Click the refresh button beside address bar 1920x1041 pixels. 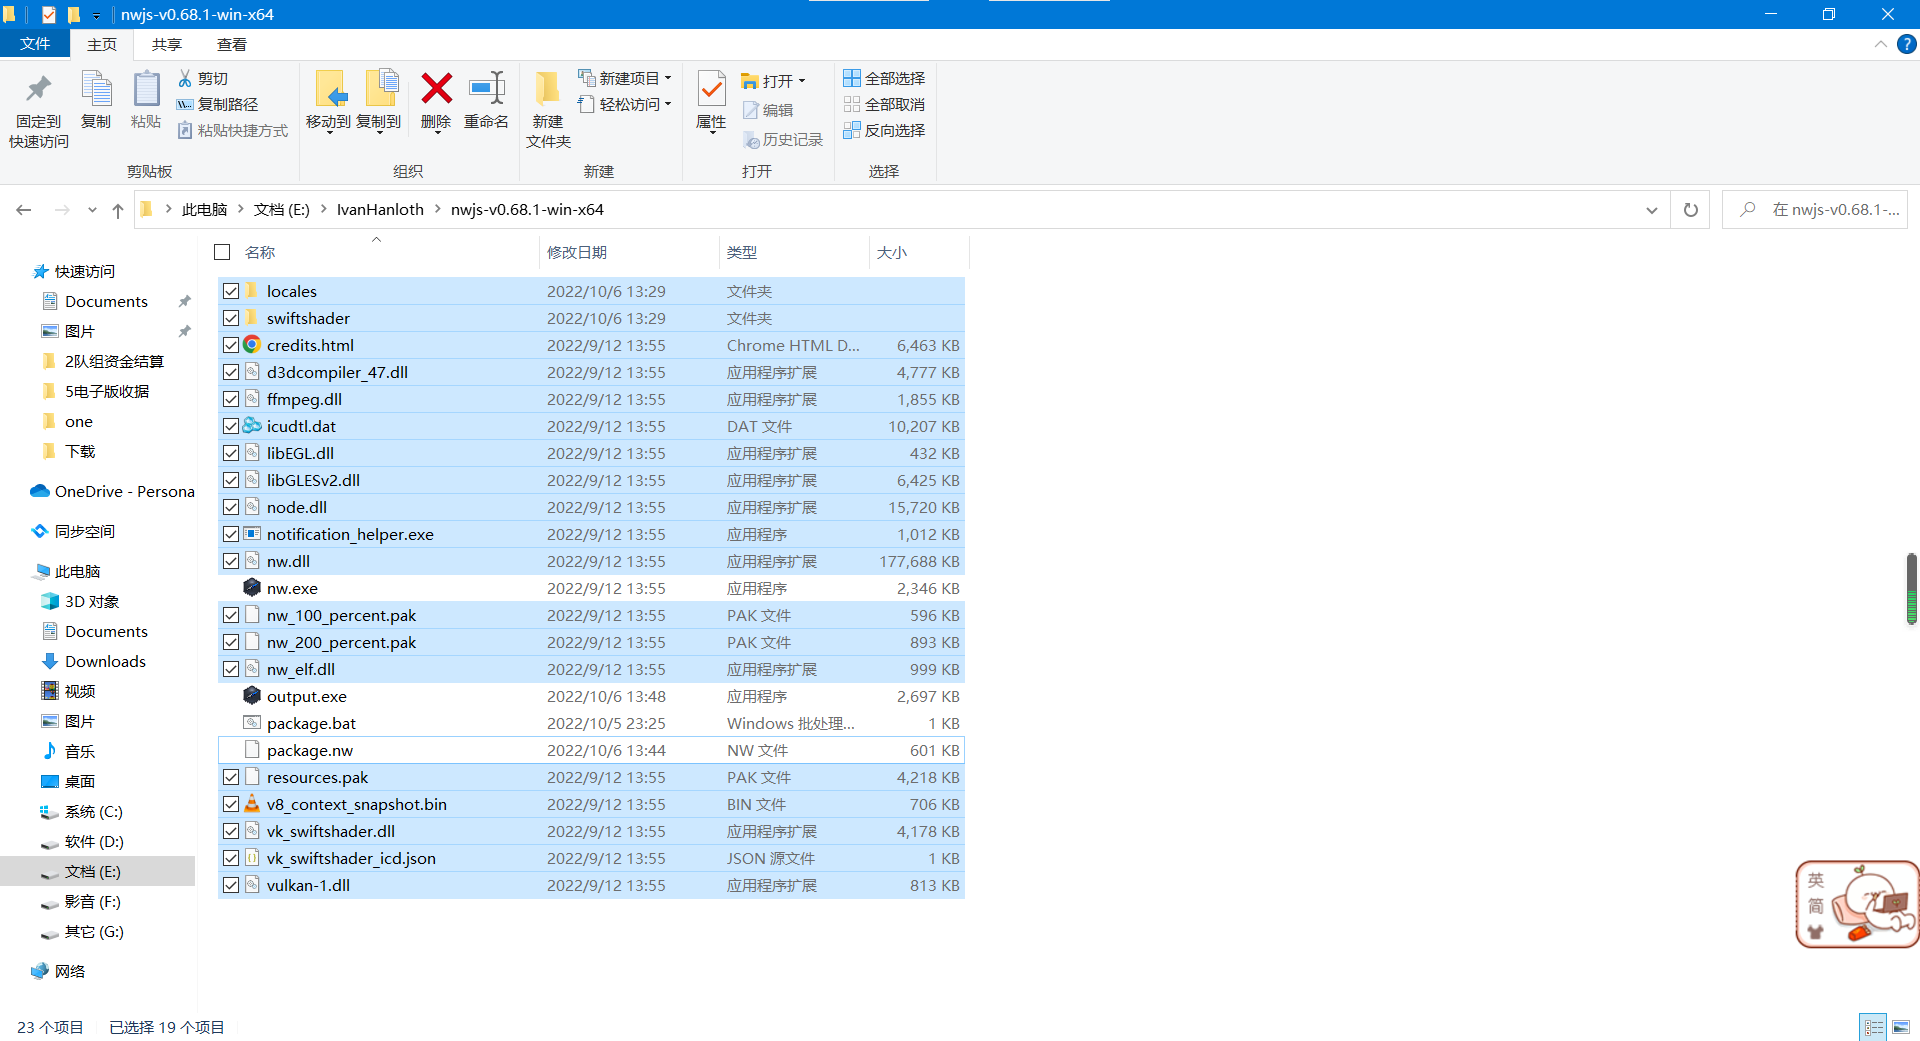1691,210
